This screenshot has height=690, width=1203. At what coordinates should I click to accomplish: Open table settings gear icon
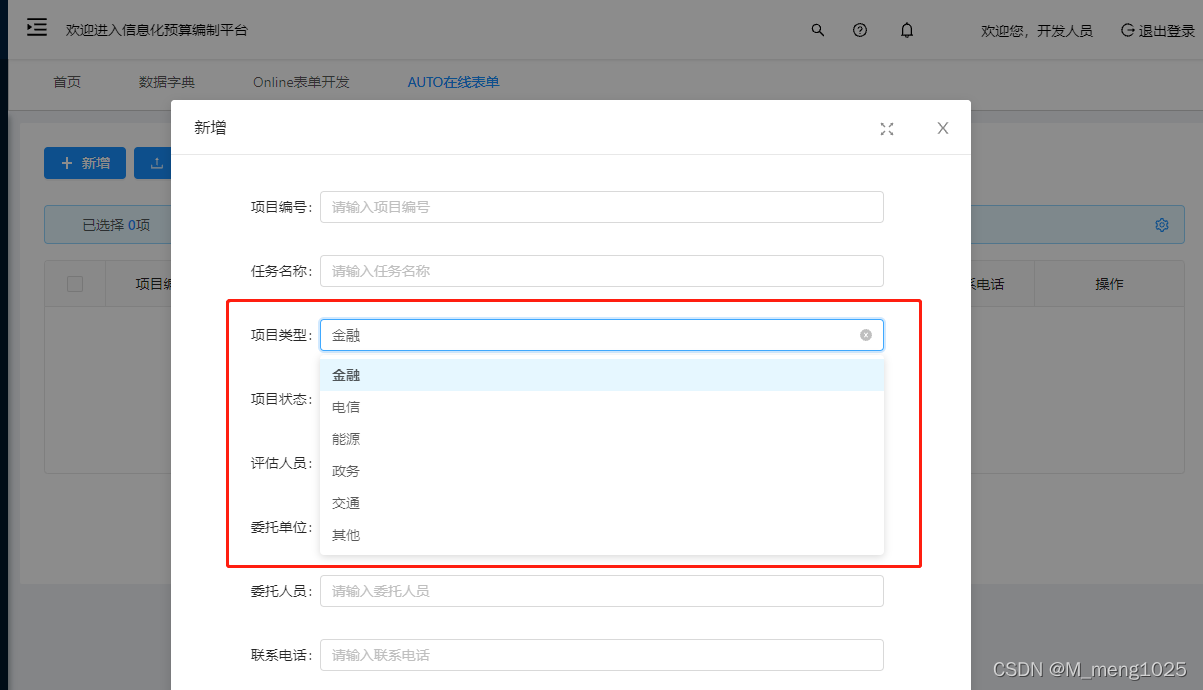click(1162, 225)
